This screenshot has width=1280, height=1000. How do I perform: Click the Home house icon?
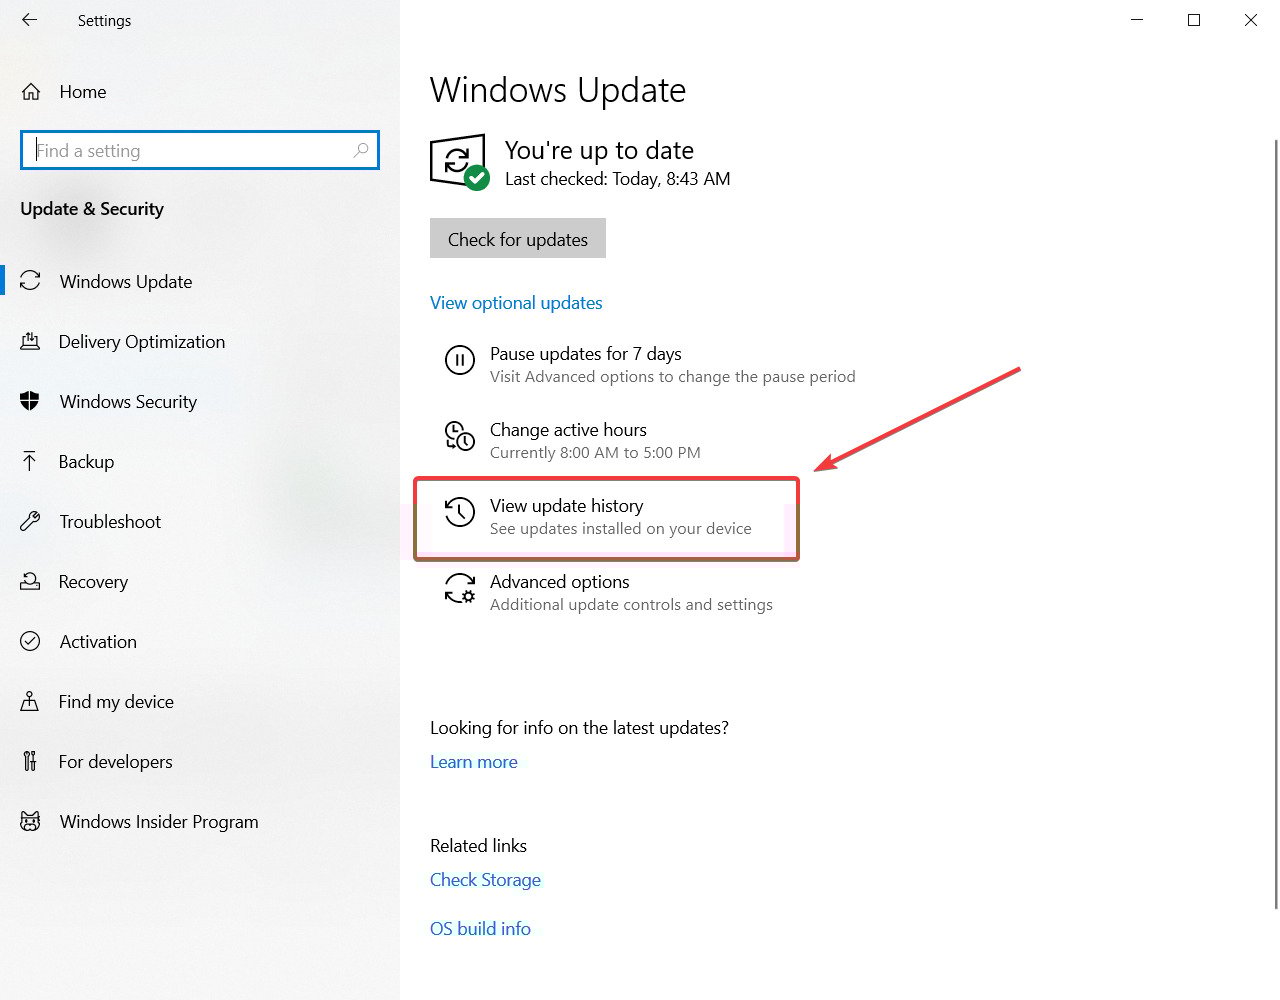pyautogui.click(x=31, y=92)
